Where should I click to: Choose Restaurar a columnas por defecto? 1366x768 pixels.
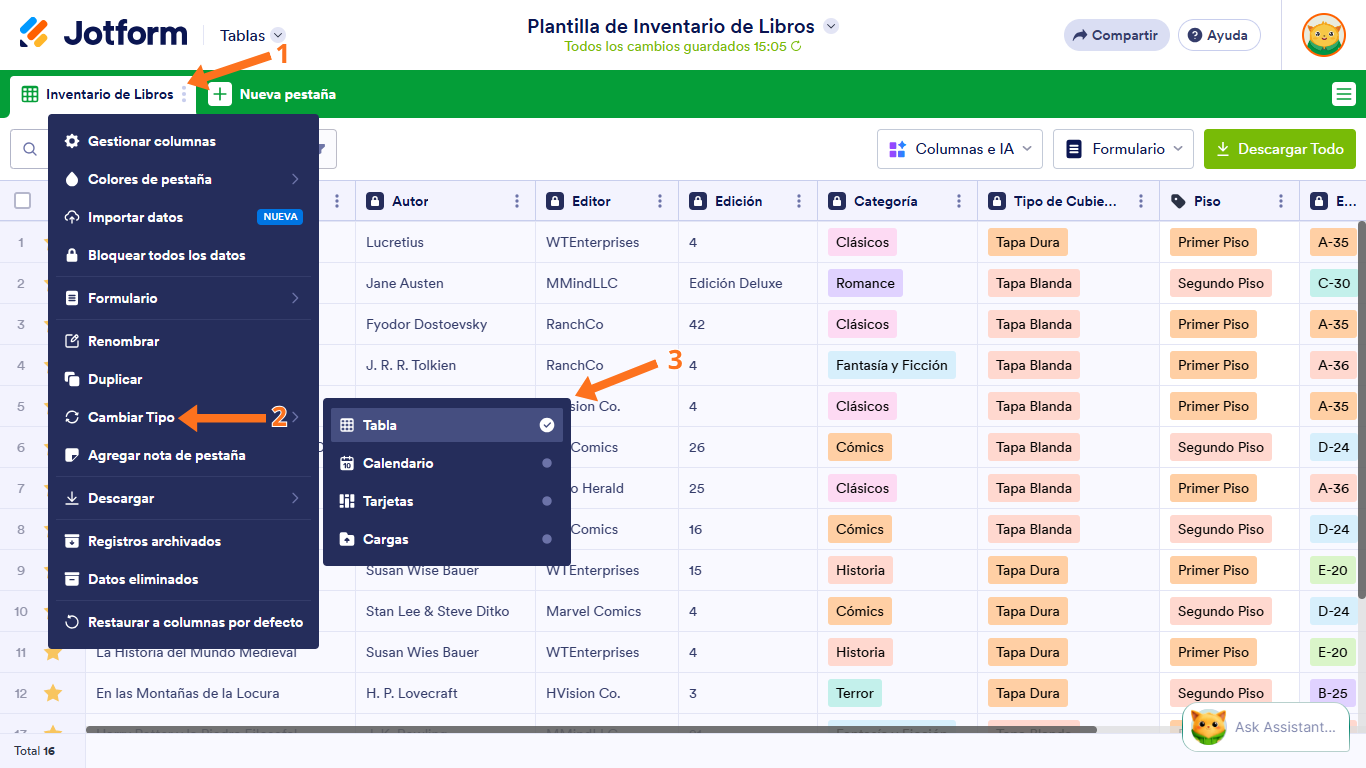pyautogui.click(x=183, y=622)
